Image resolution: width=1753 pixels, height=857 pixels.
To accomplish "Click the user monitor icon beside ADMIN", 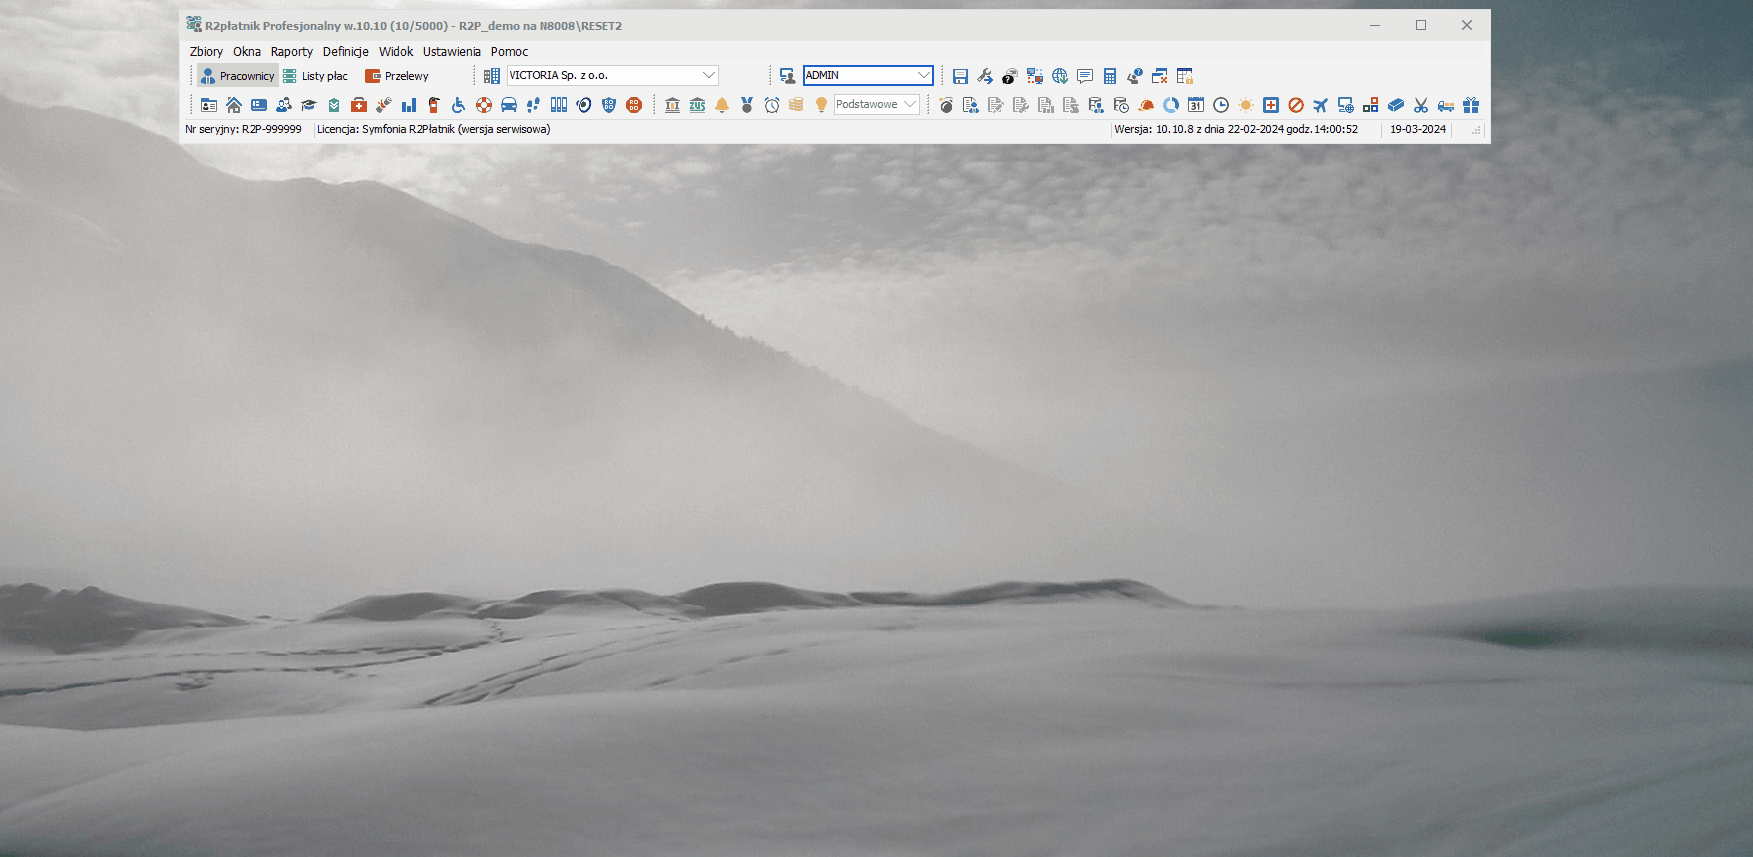I will (x=788, y=76).
